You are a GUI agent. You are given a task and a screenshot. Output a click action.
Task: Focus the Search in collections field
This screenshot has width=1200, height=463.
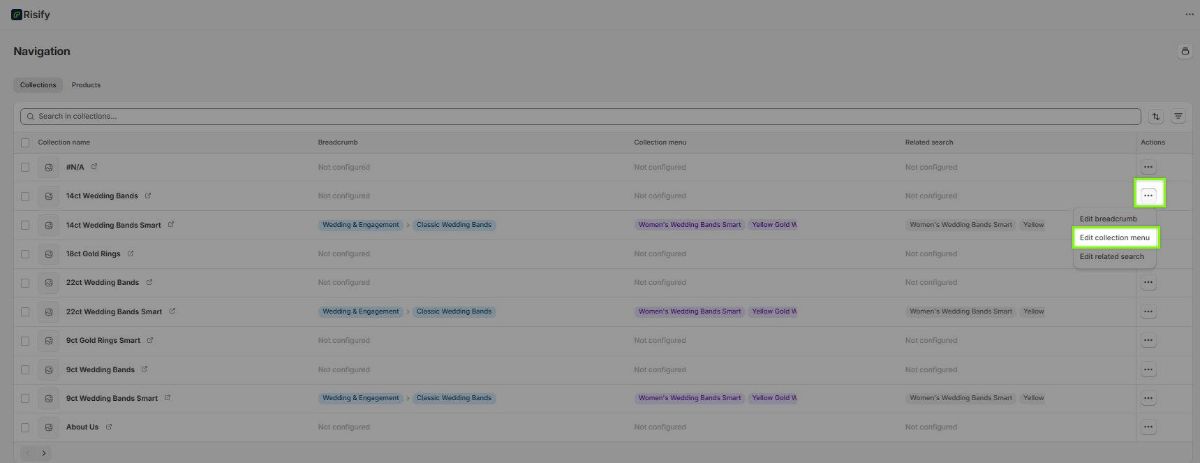pyautogui.click(x=580, y=116)
